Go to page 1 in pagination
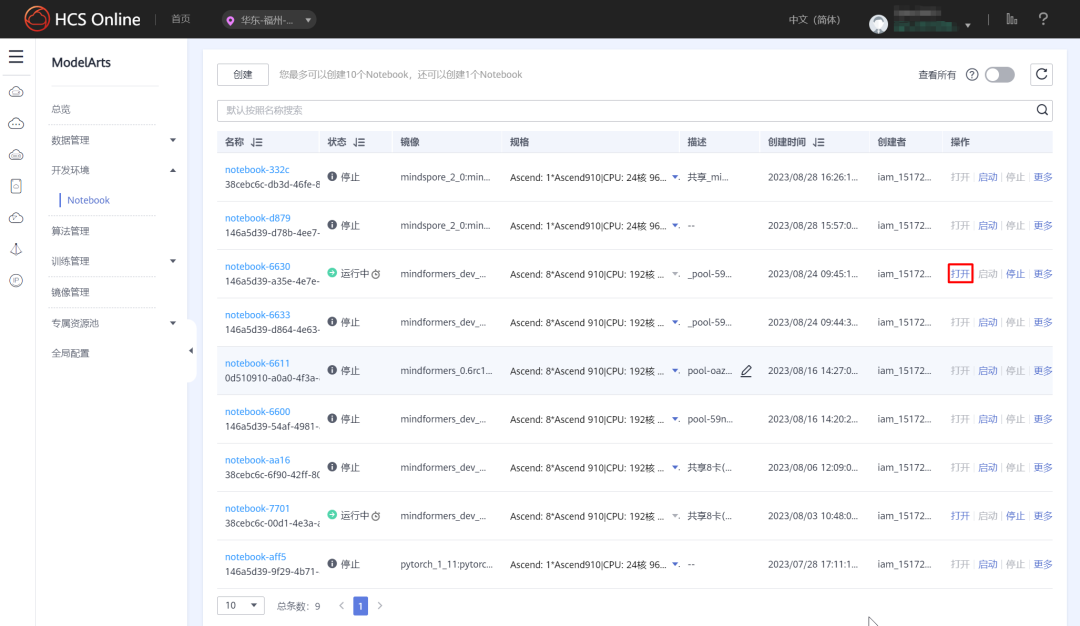 click(x=360, y=606)
